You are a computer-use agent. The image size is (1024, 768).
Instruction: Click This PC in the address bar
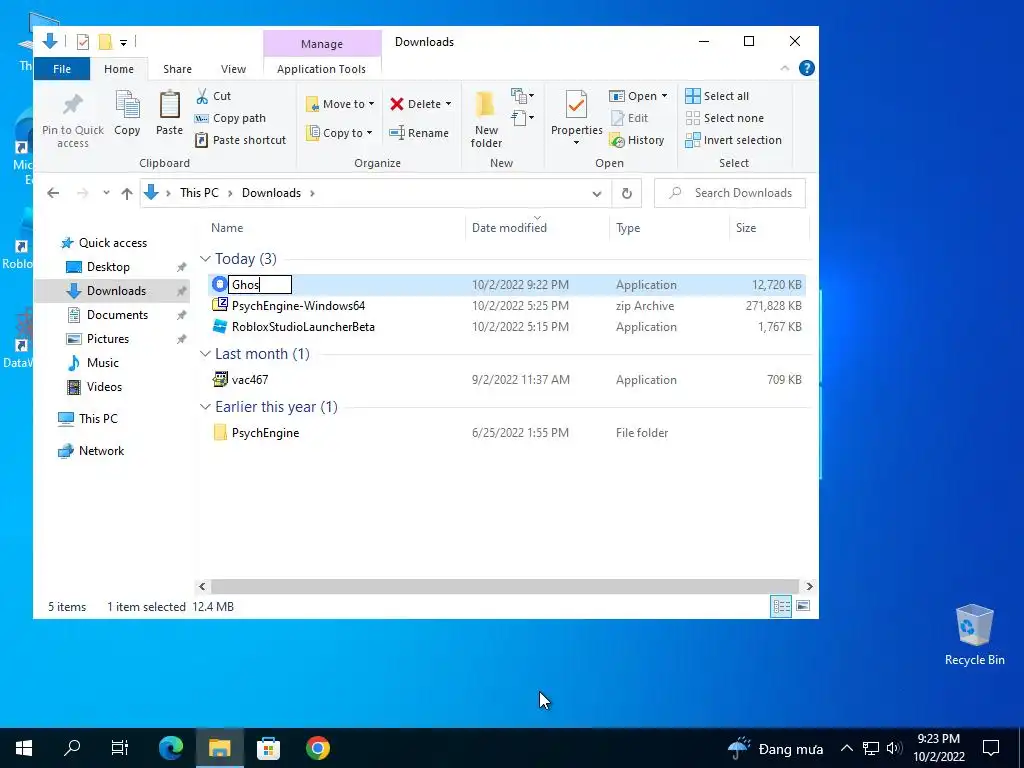tap(199, 193)
